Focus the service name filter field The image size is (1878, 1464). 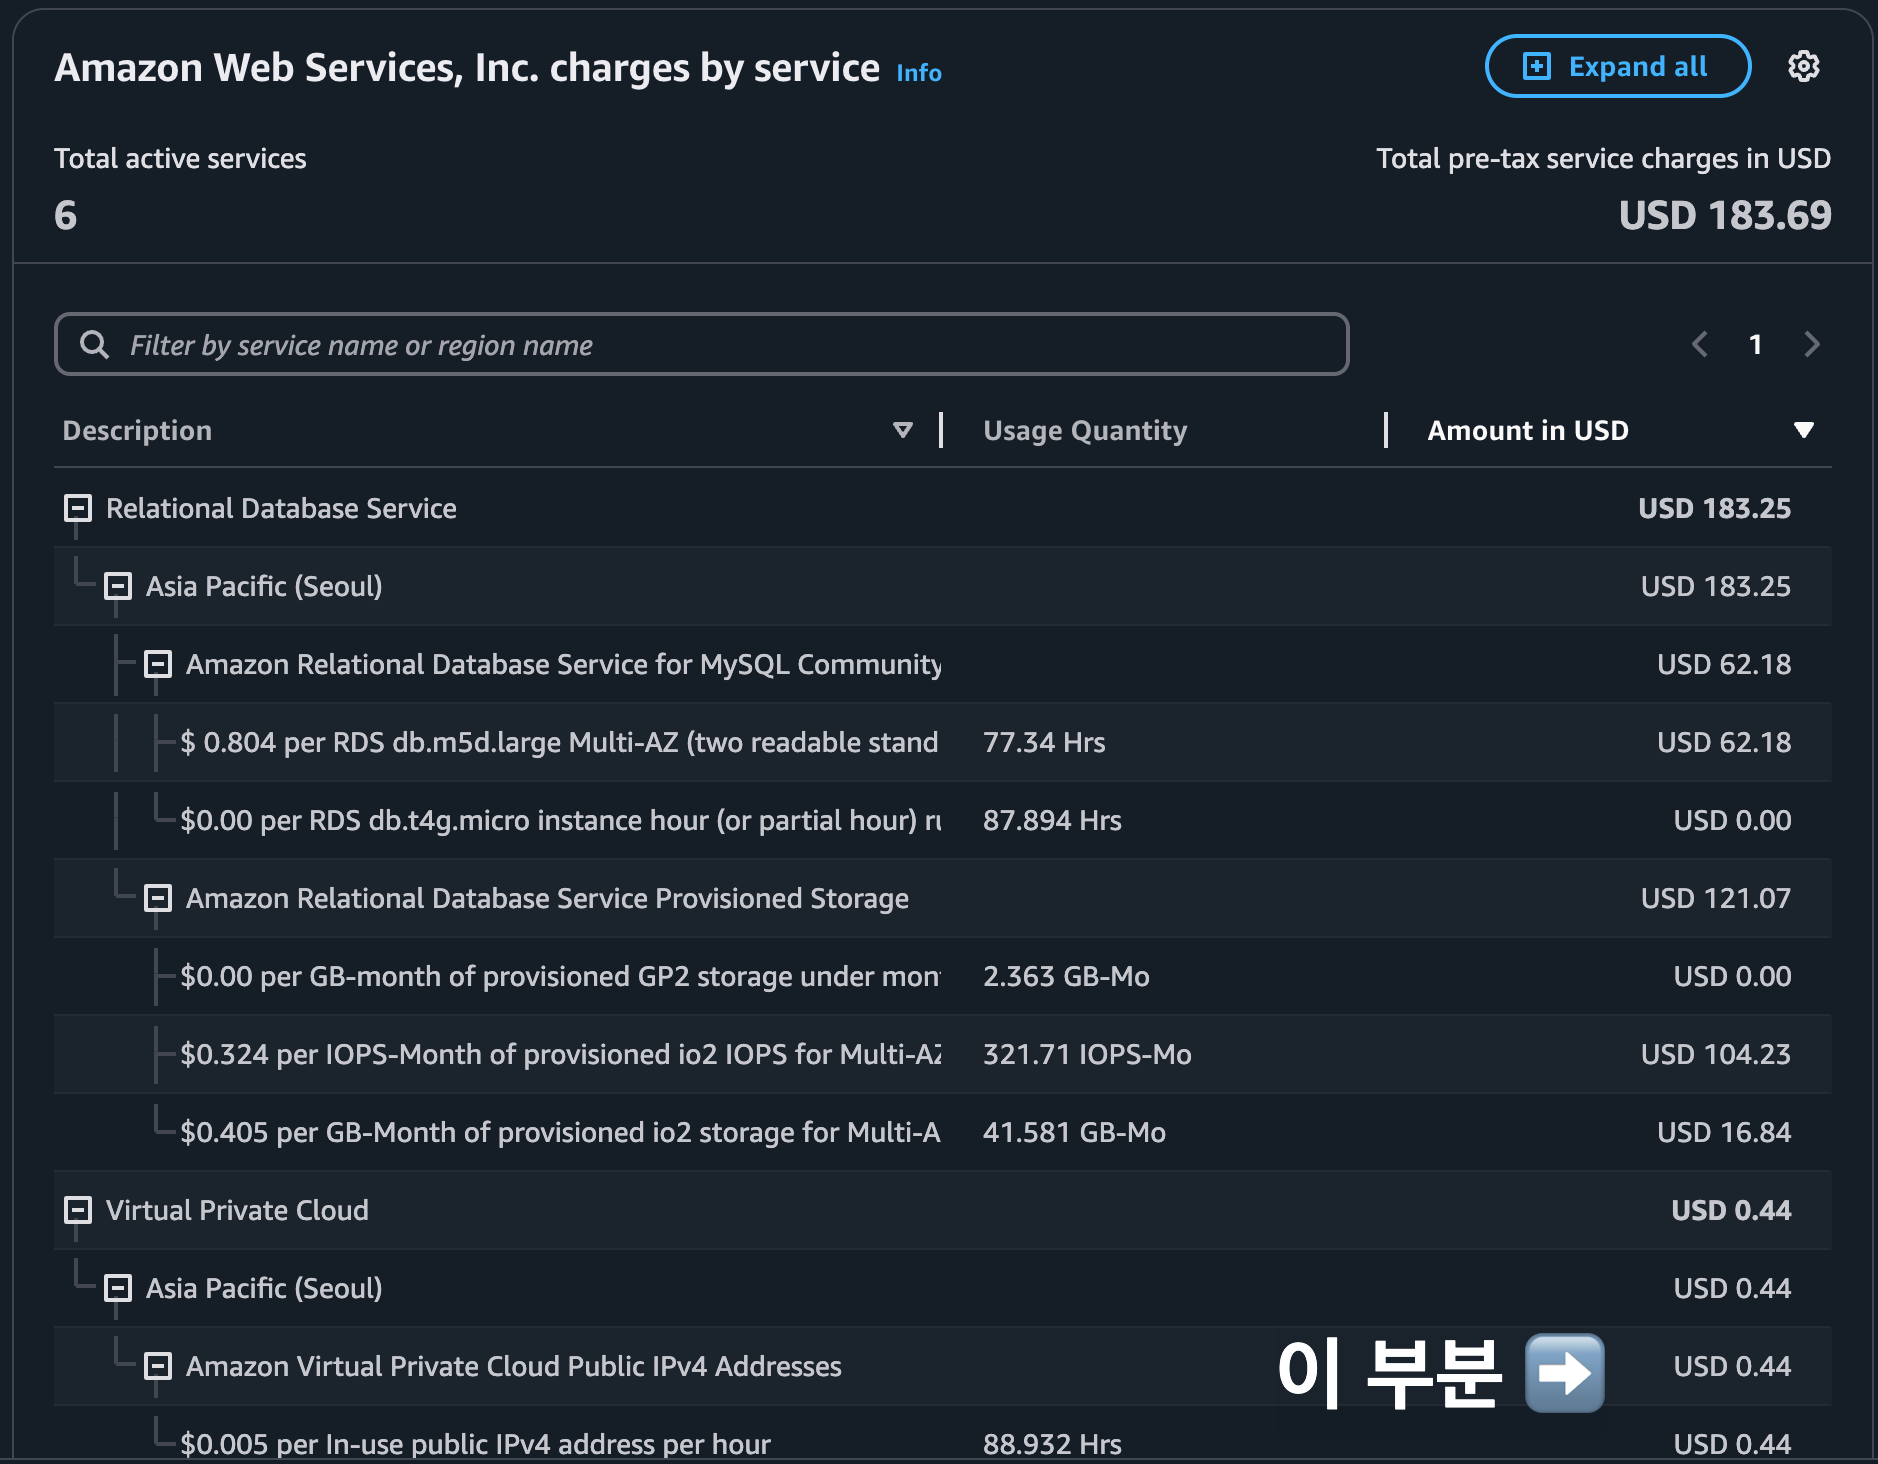tap(702, 345)
